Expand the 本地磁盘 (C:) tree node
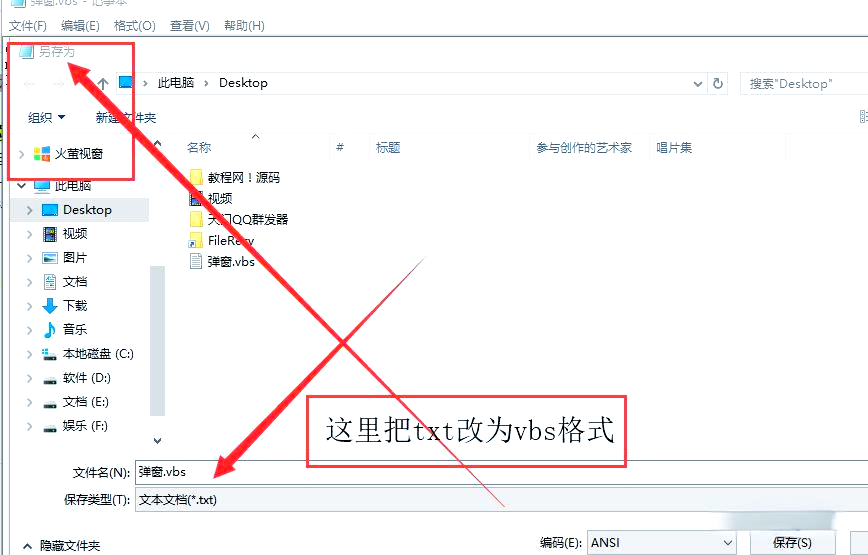The image size is (868, 555). pos(29,354)
